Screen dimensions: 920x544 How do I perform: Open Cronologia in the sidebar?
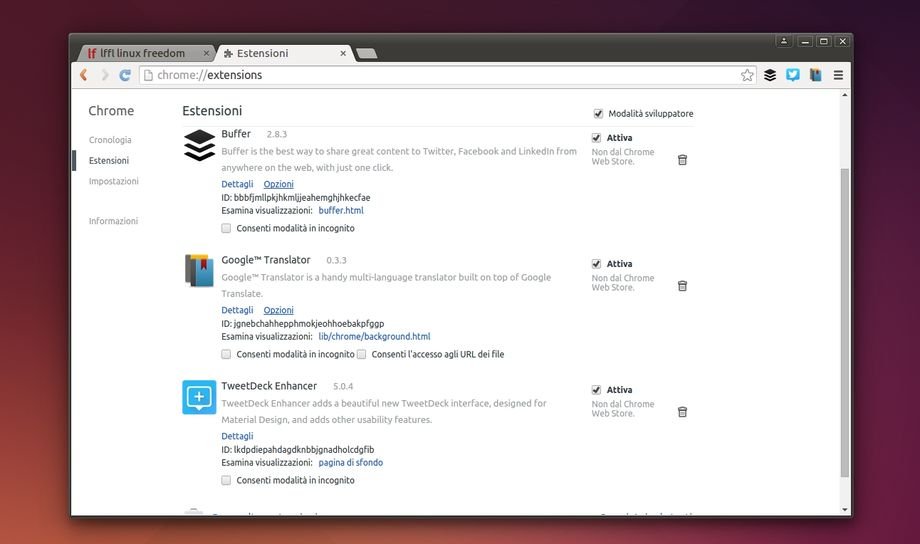tap(110, 140)
